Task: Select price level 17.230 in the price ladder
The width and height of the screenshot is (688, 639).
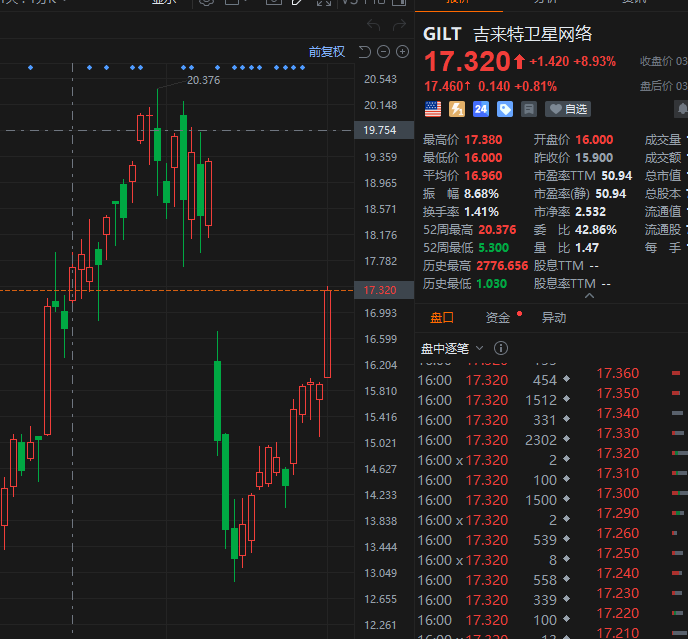Action: (x=618, y=593)
